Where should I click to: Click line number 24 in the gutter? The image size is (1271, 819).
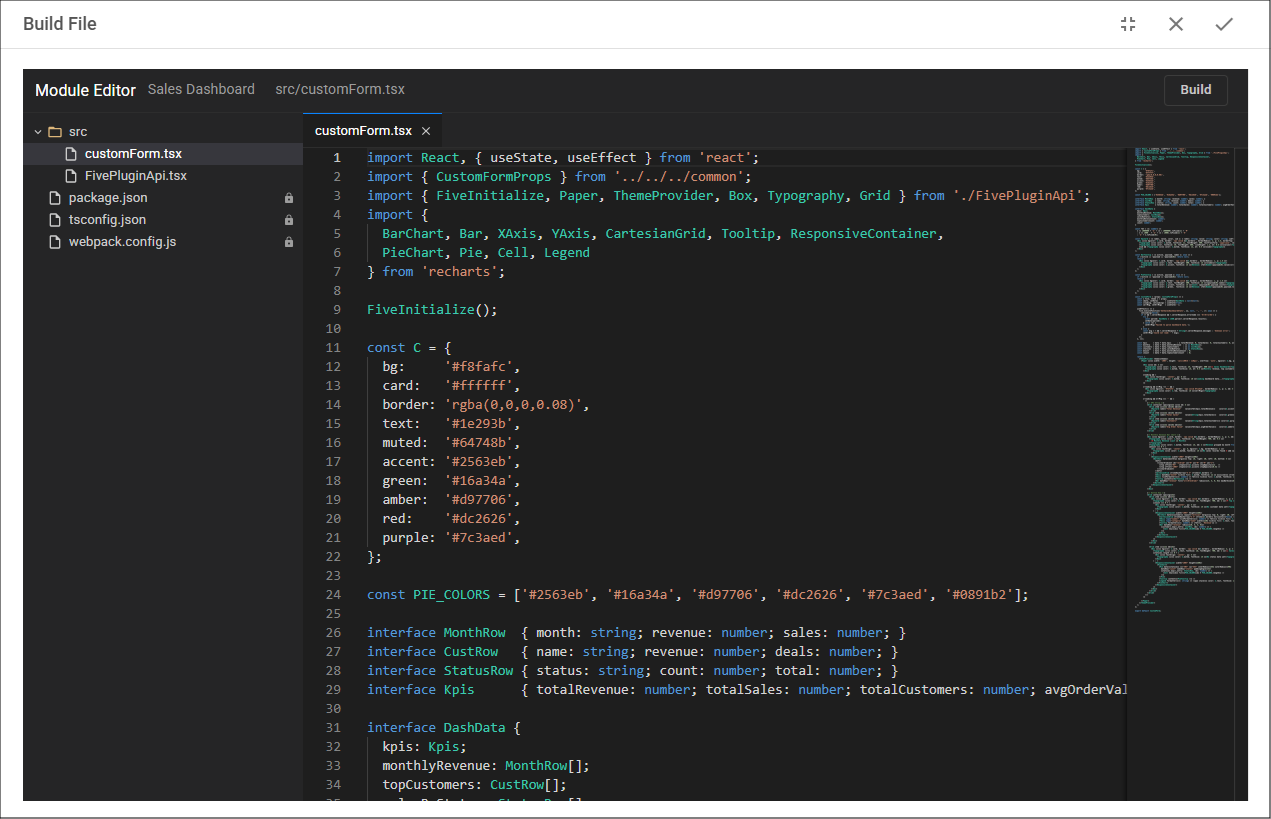point(333,595)
